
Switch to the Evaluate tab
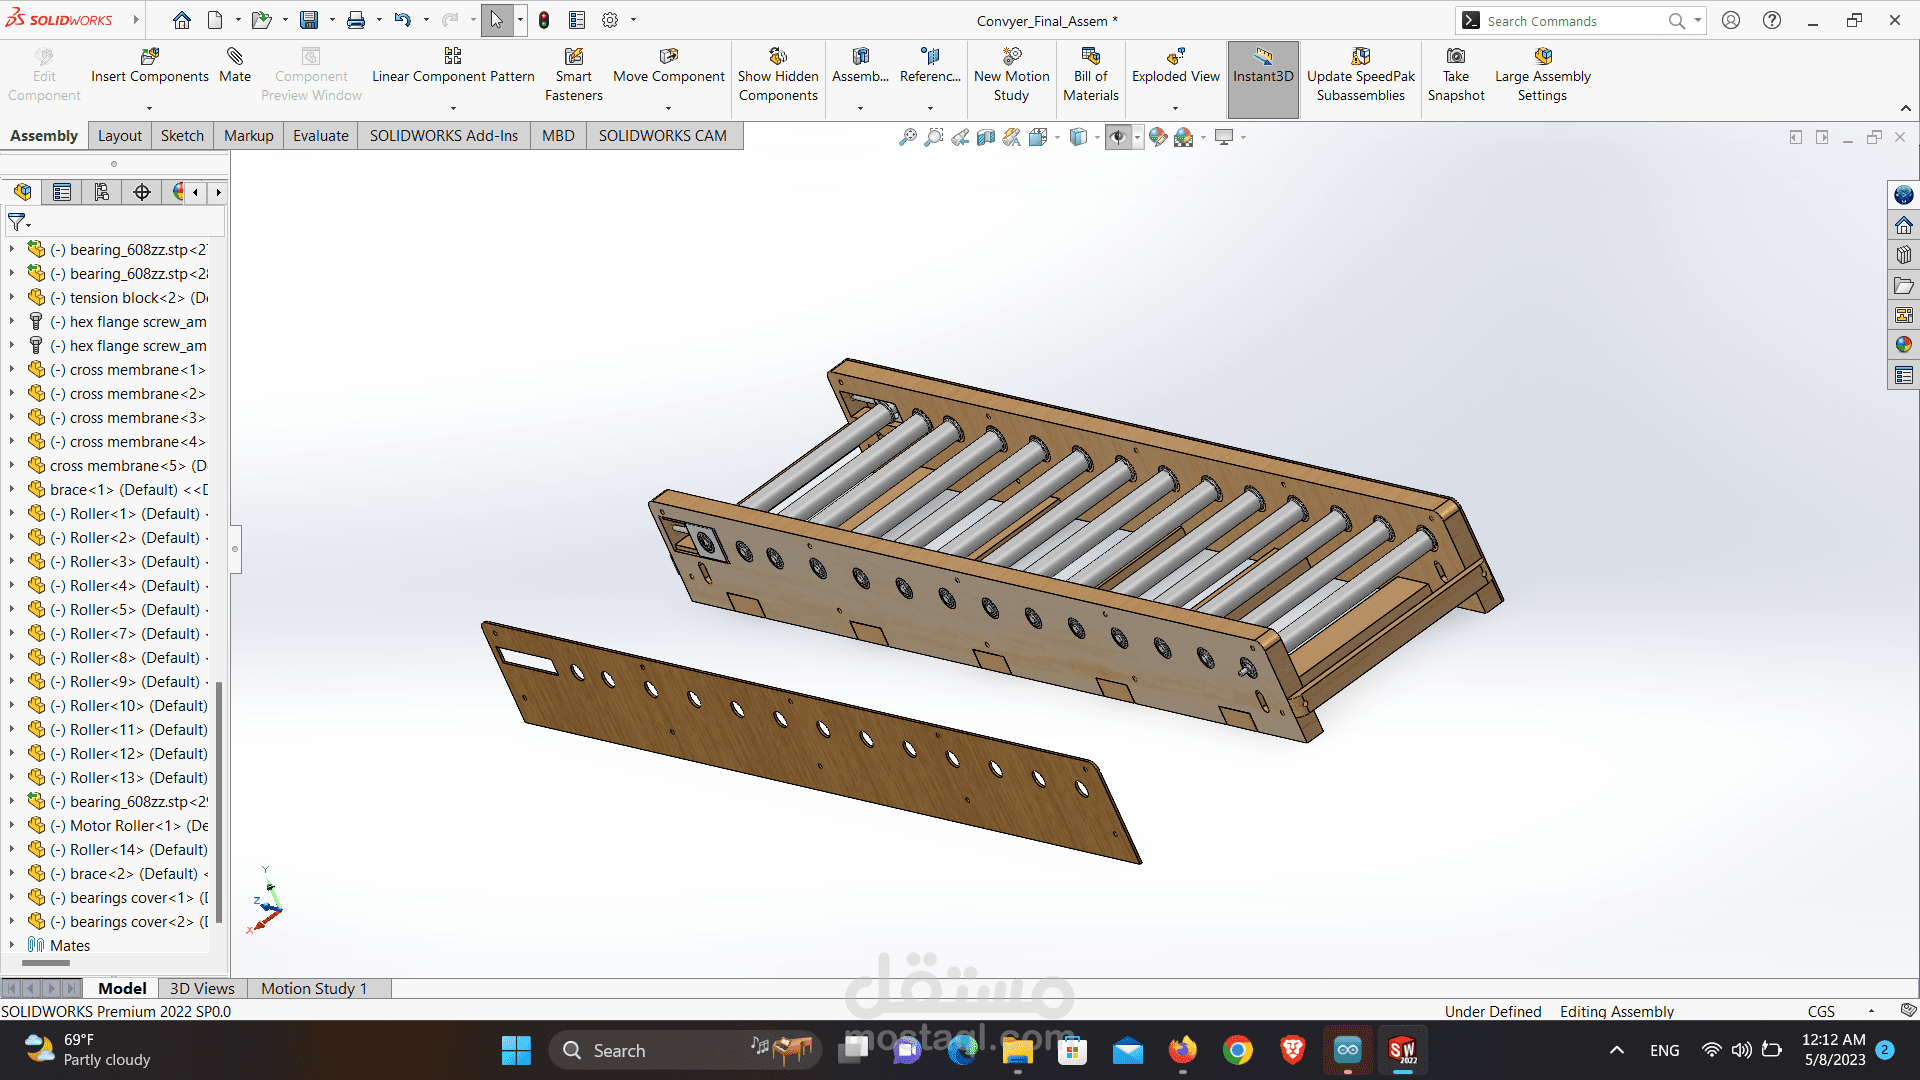320,136
